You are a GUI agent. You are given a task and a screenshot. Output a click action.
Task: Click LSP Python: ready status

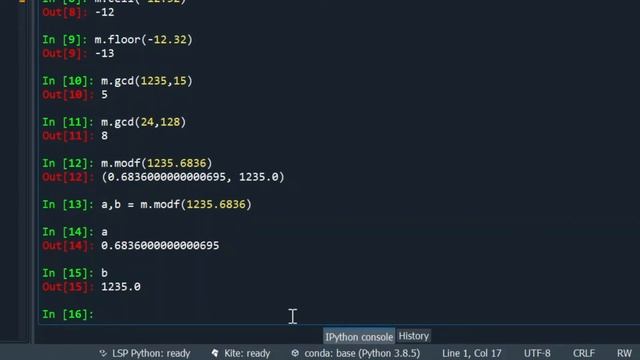(x=151, y=353)
